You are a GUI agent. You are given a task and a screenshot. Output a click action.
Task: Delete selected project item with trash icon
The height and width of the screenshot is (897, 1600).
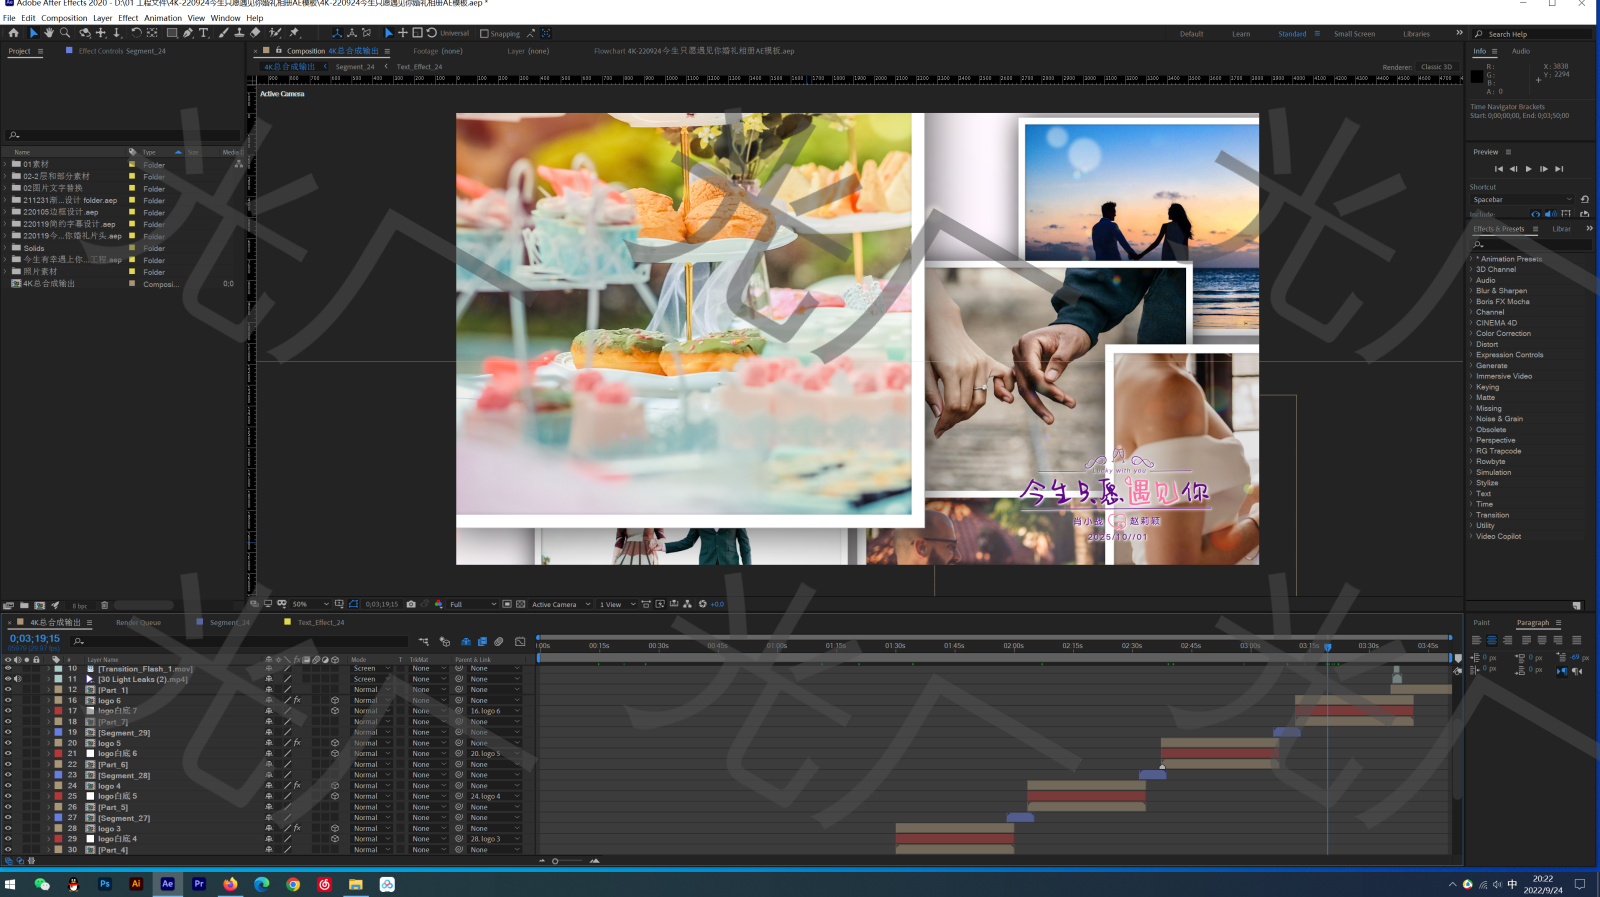(x=104, y=605)
